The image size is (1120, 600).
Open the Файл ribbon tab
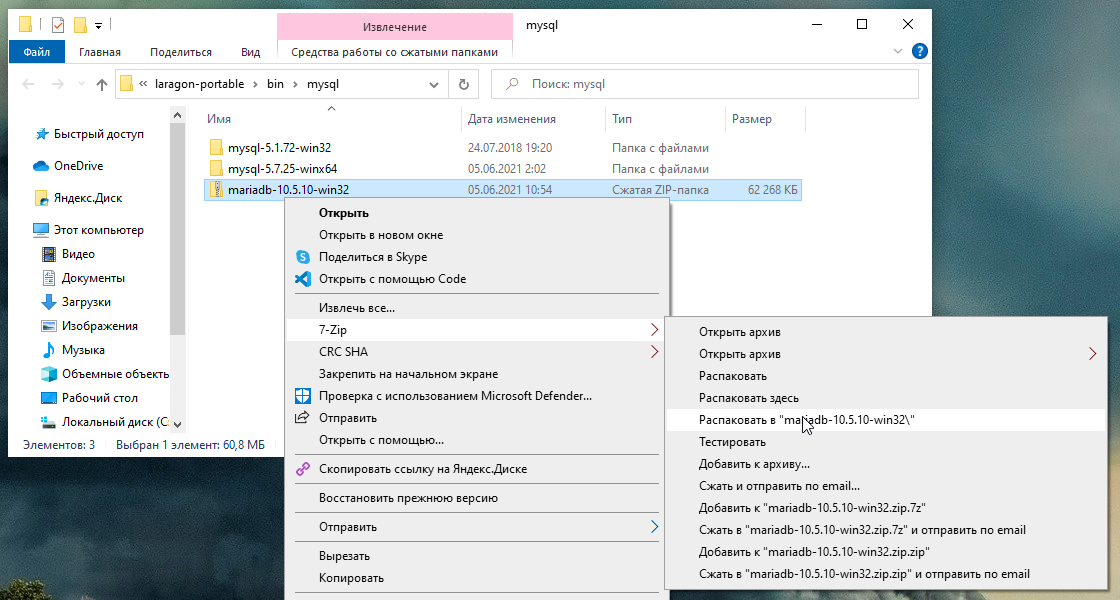point(37,52)
